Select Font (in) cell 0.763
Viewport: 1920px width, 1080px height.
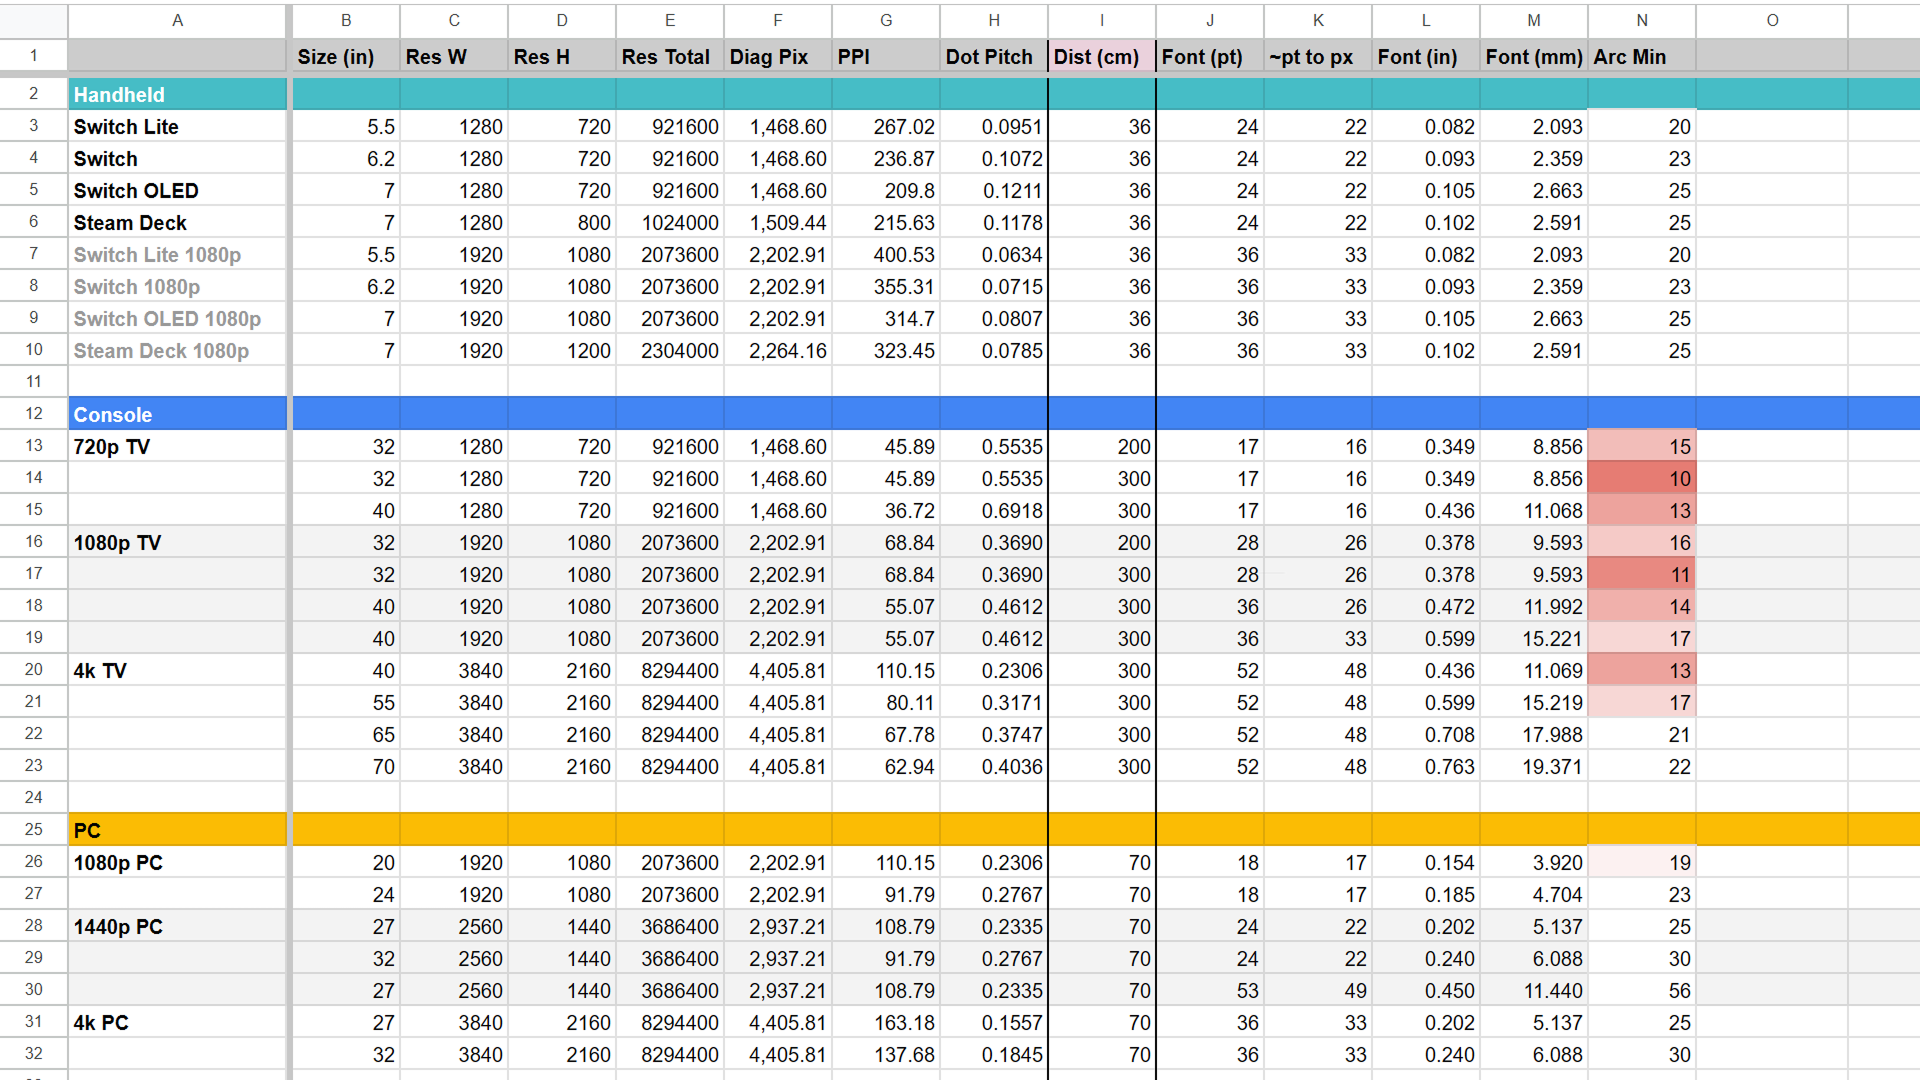tap(1426, 766)
